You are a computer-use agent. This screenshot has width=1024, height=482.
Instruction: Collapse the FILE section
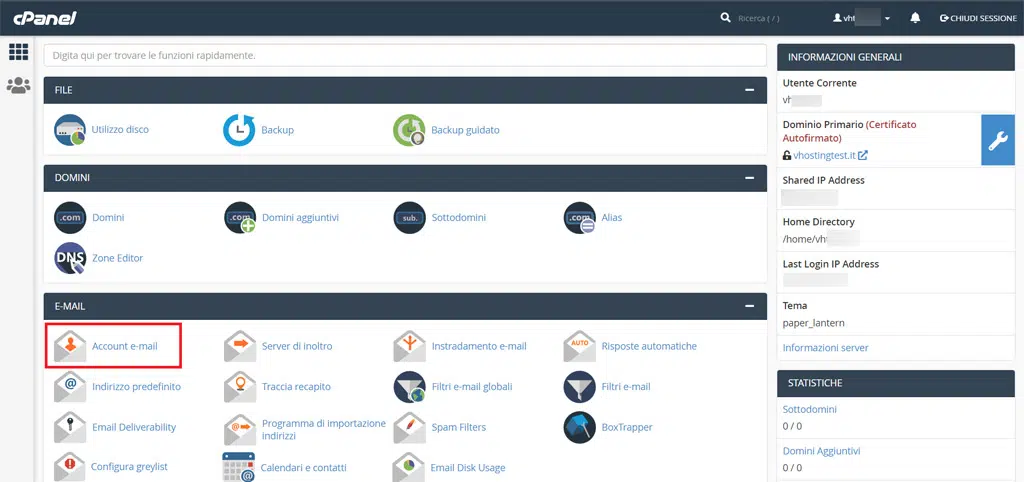[749, 90]
